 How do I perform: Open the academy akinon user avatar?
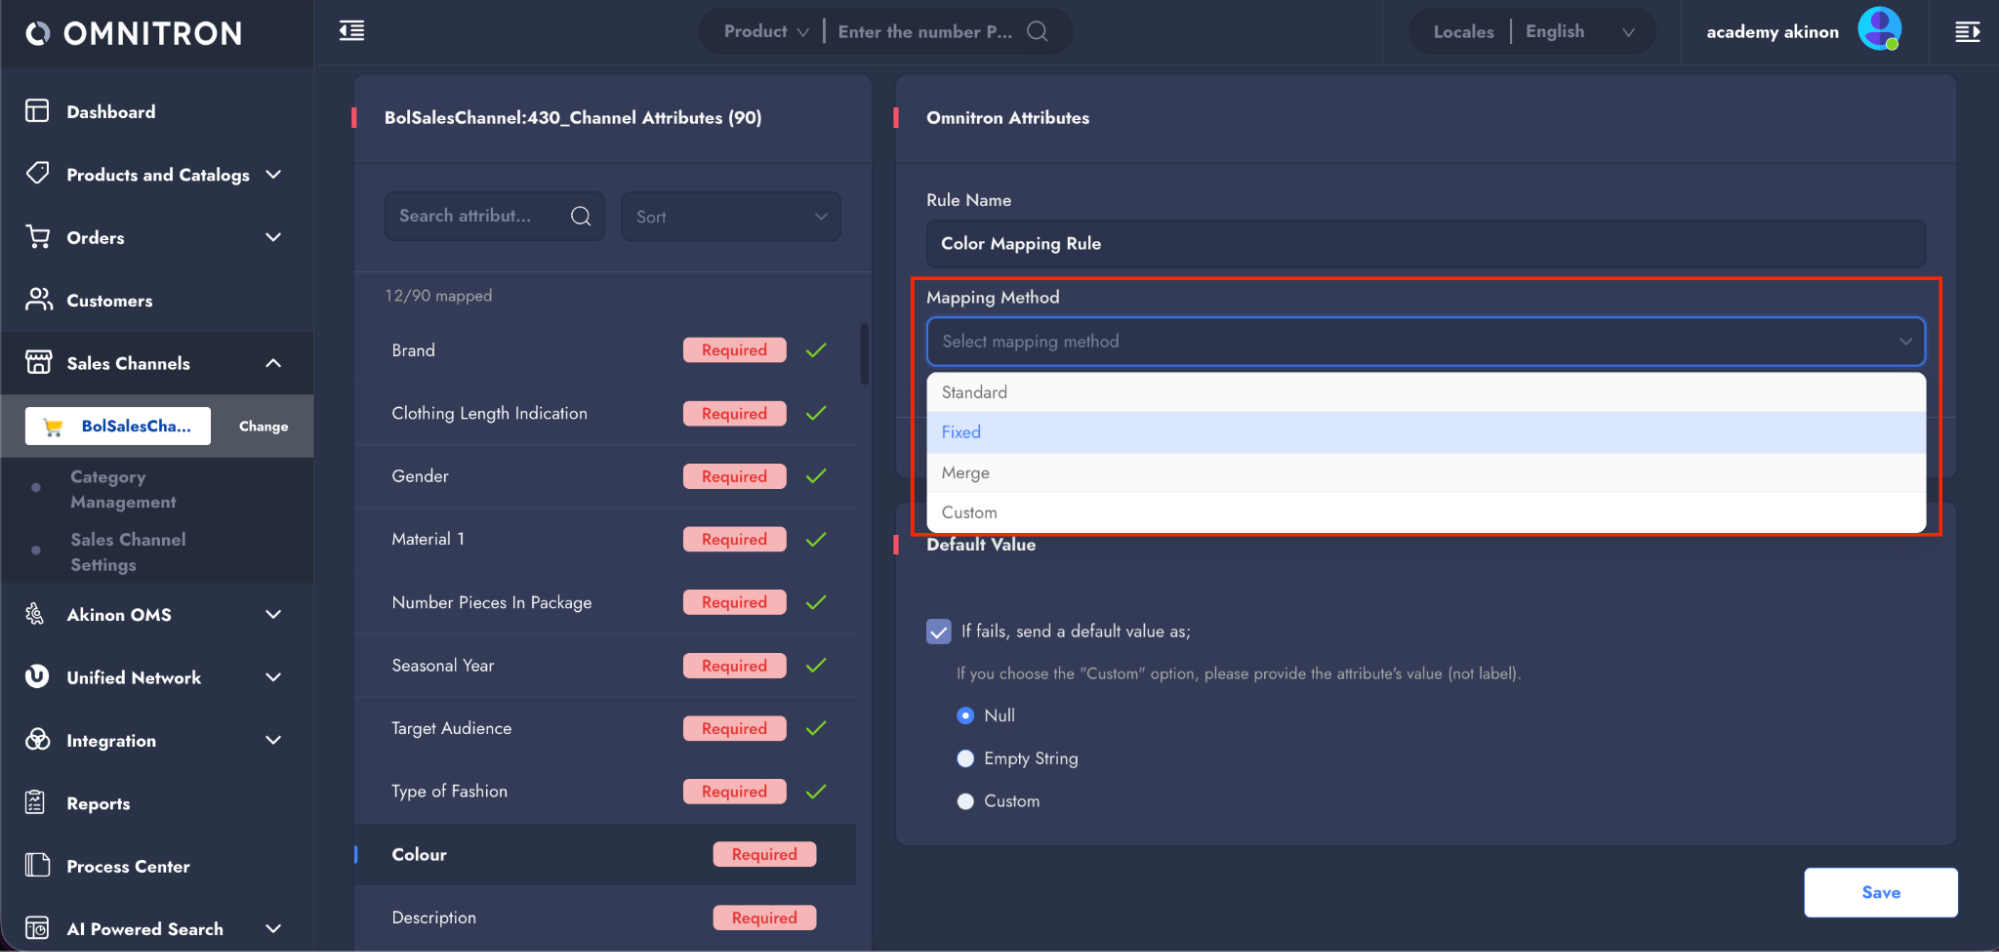tap(1879, 29)
